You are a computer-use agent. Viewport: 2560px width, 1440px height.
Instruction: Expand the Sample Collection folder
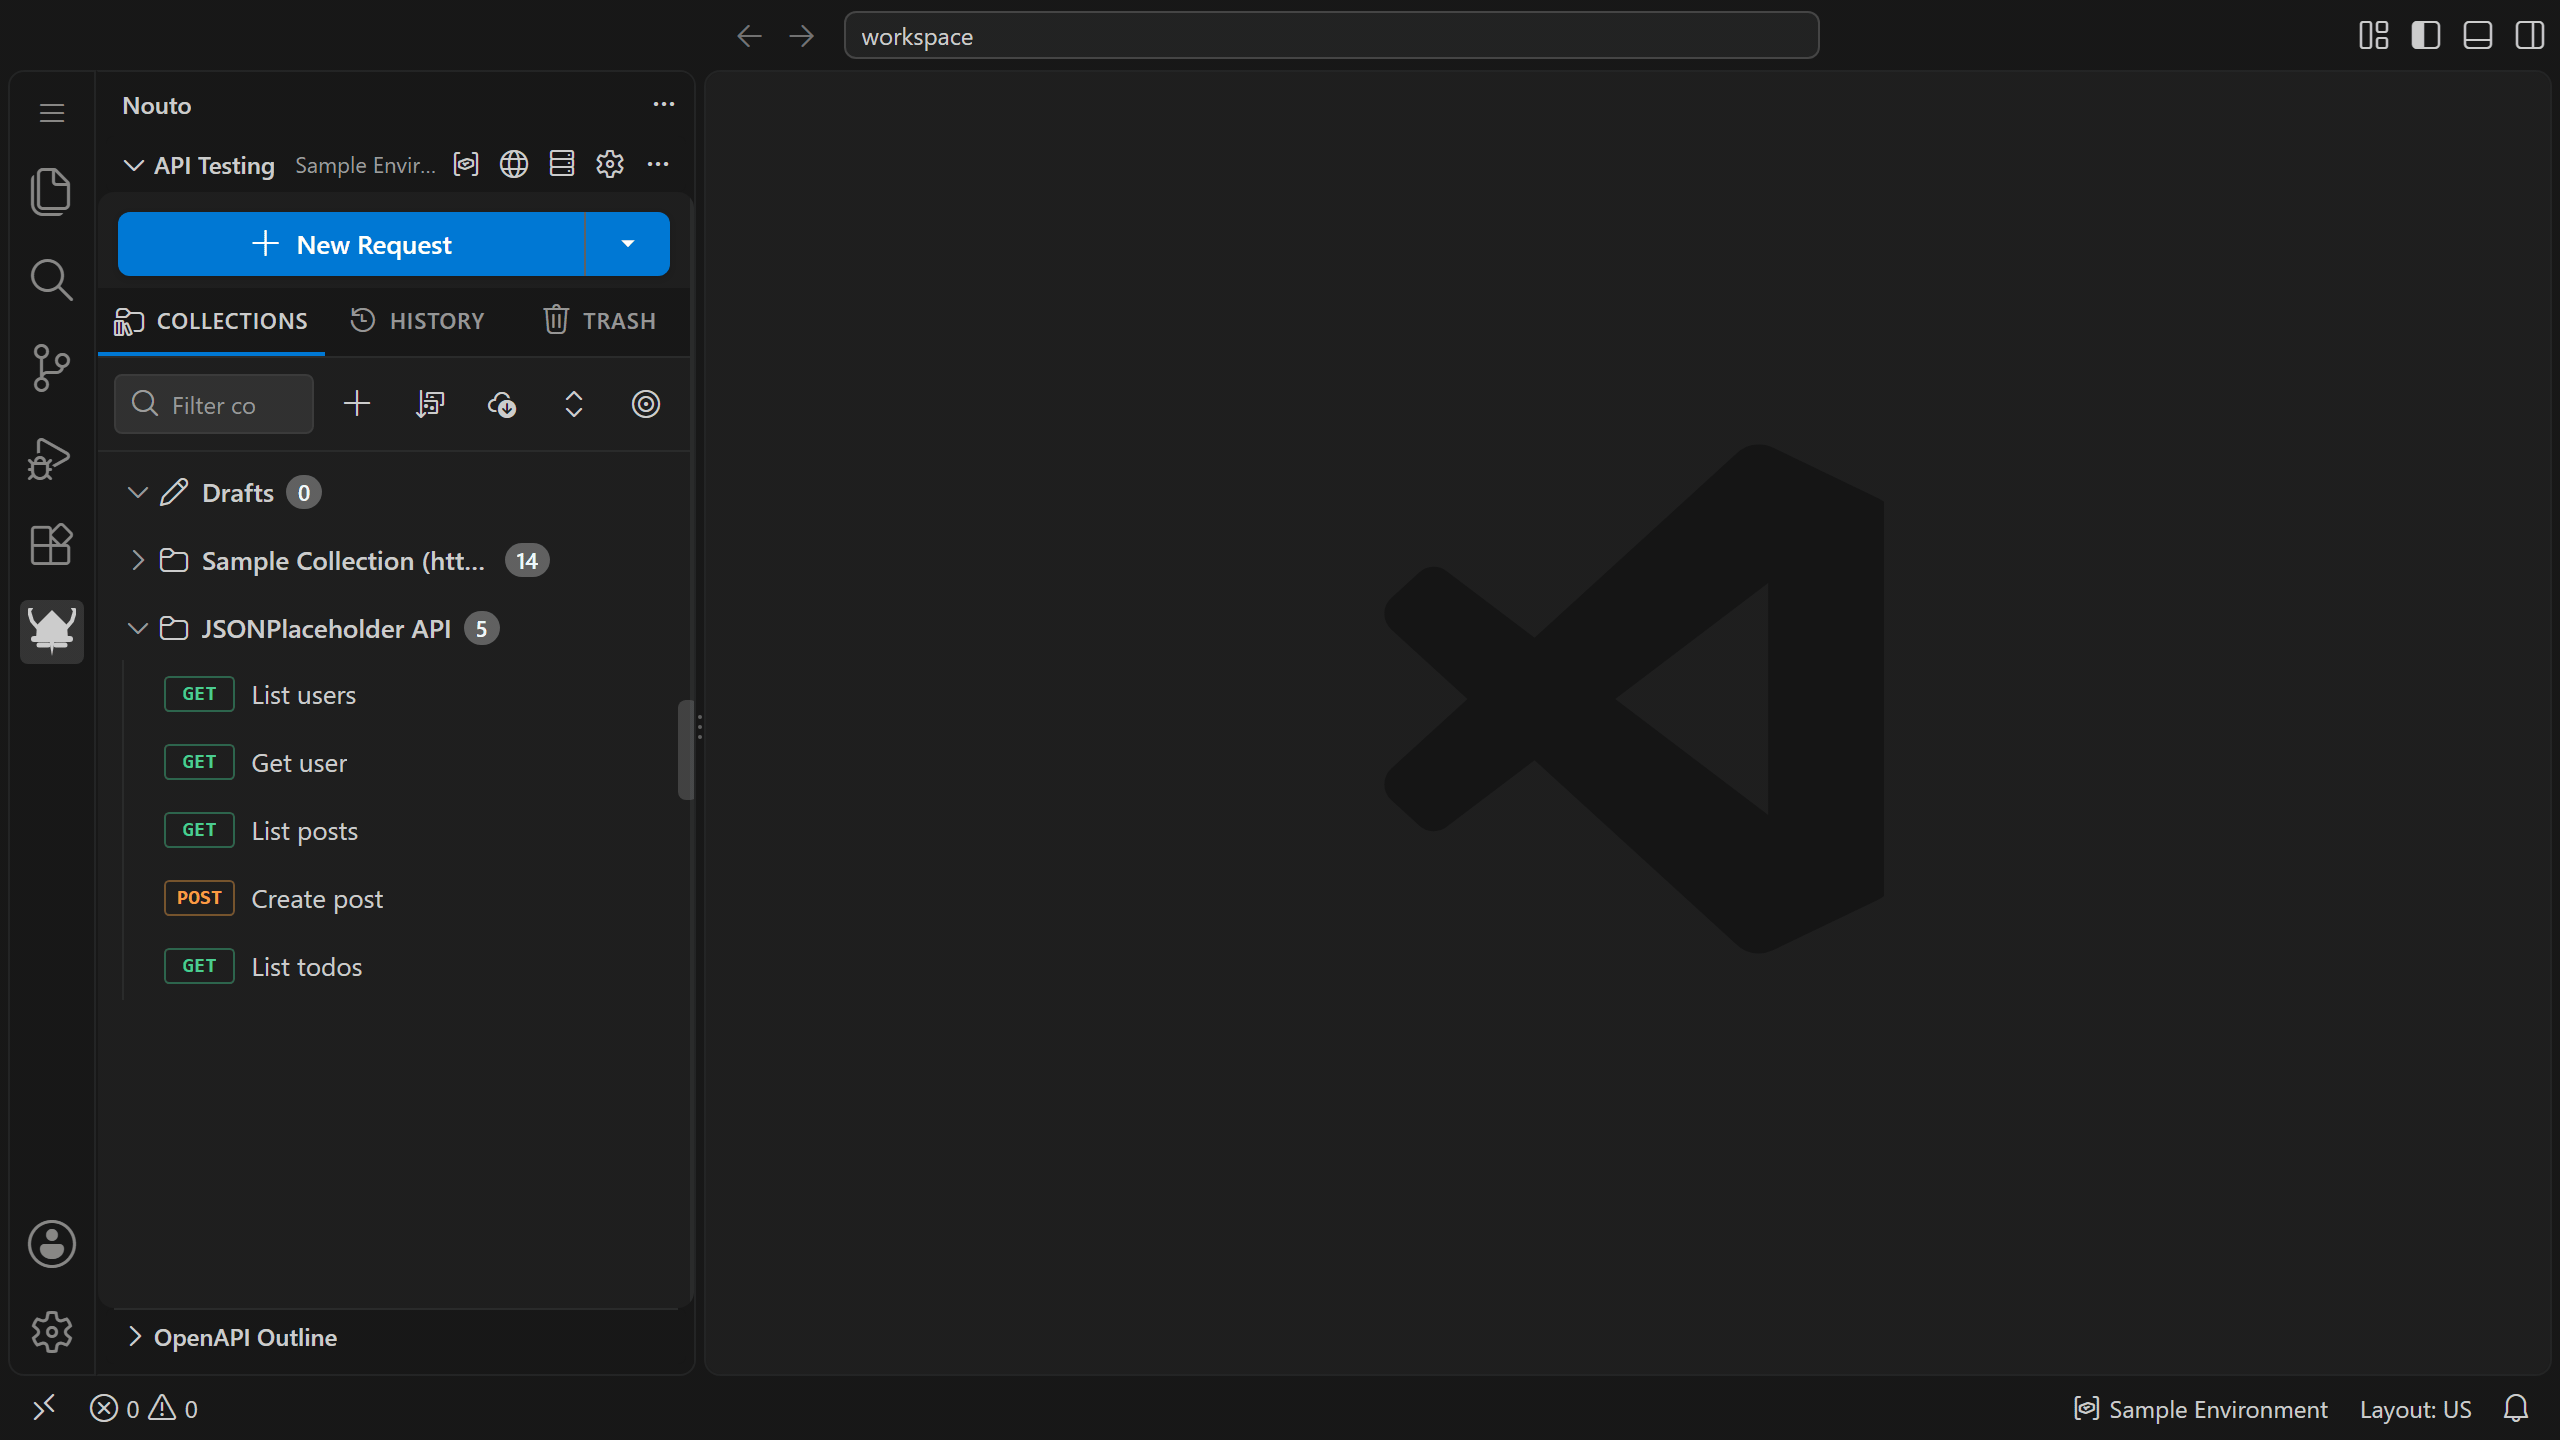click(x=138, y=561)
